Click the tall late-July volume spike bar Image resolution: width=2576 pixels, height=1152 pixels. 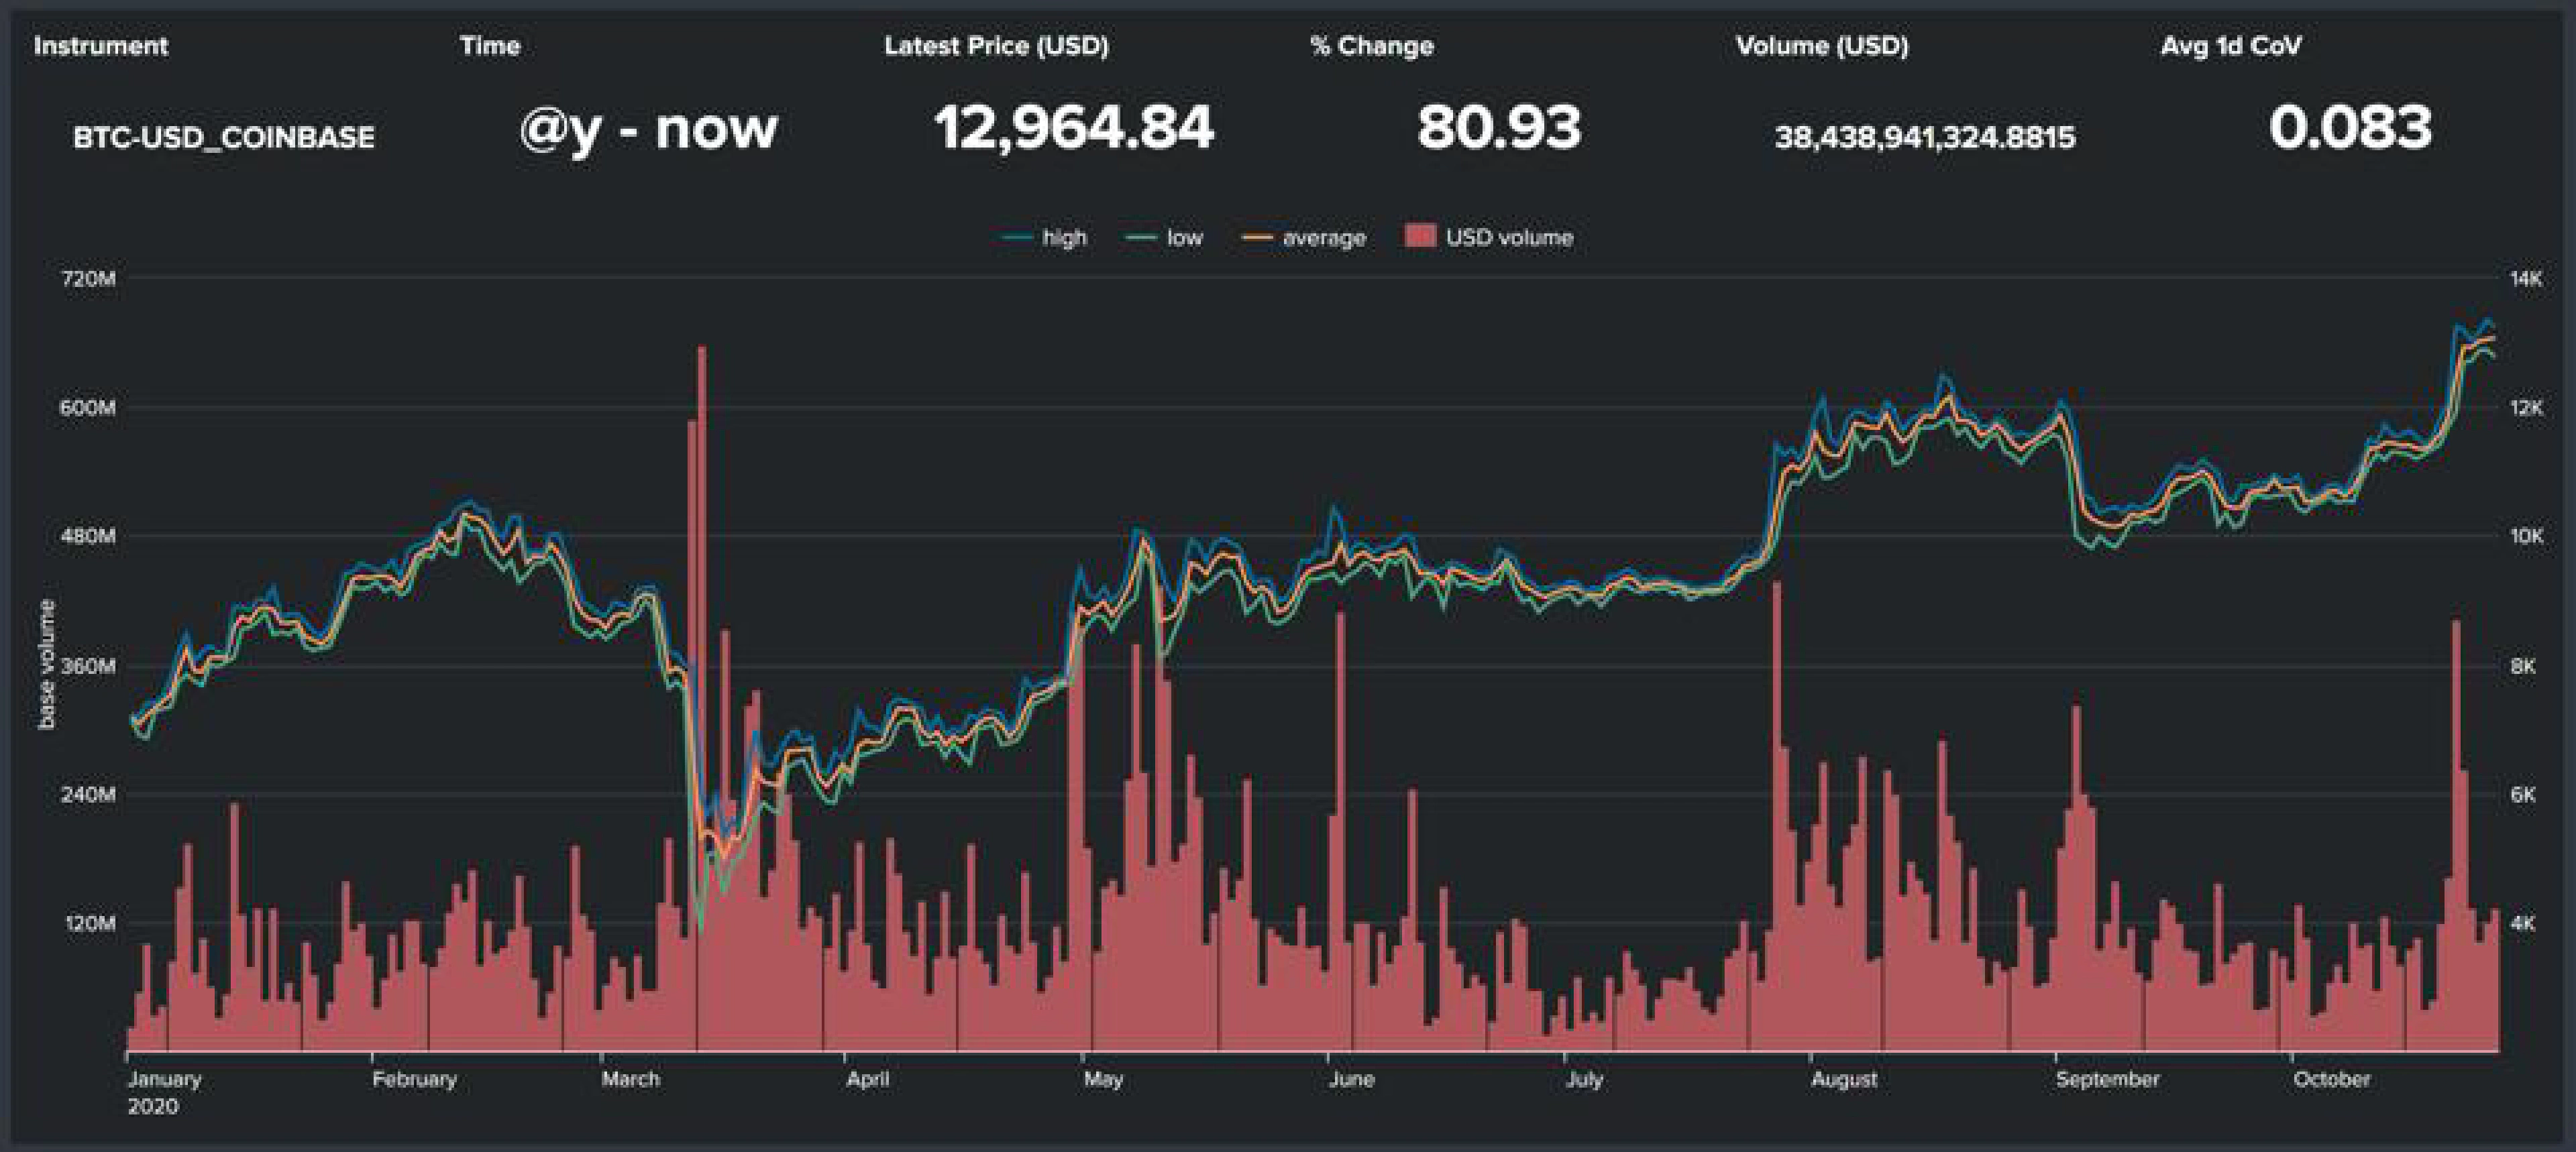pyautogui.click(x=1777, y=816)
